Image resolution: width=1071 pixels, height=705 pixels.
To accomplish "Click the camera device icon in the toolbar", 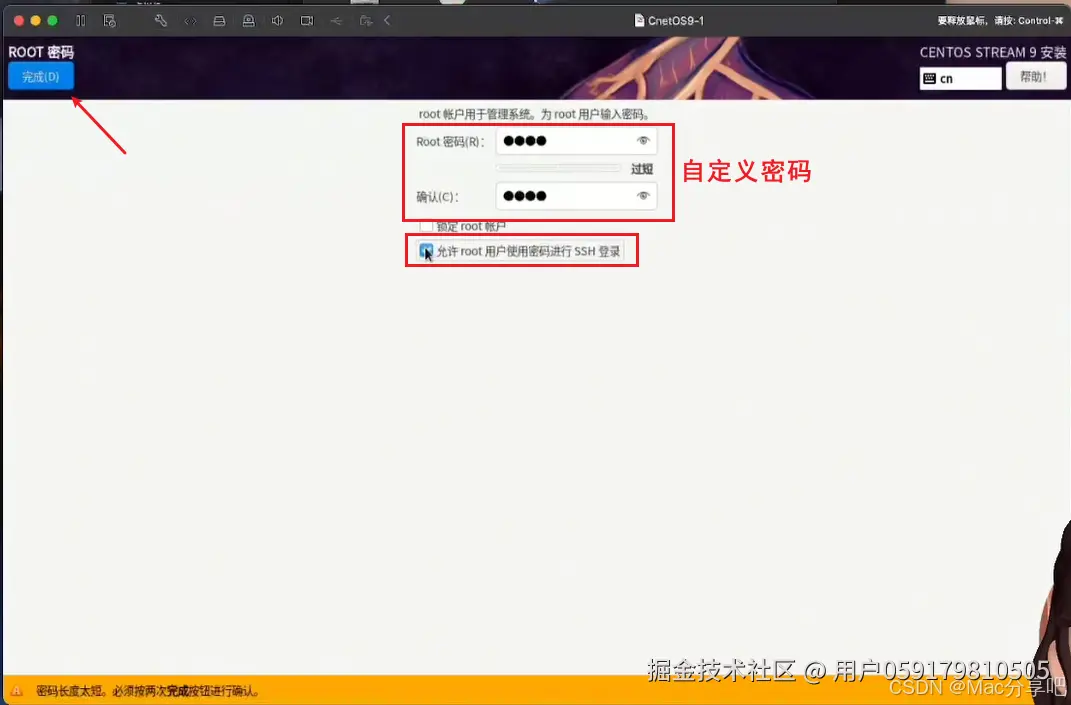I will [307, 20].
